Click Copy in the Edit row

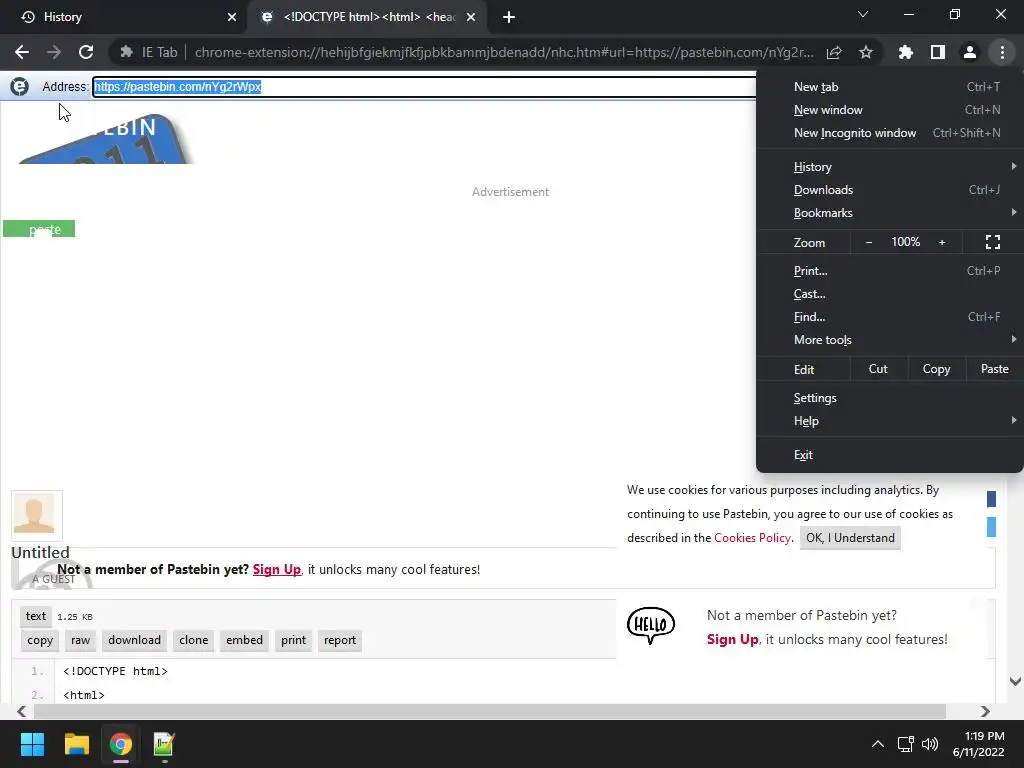936,369
